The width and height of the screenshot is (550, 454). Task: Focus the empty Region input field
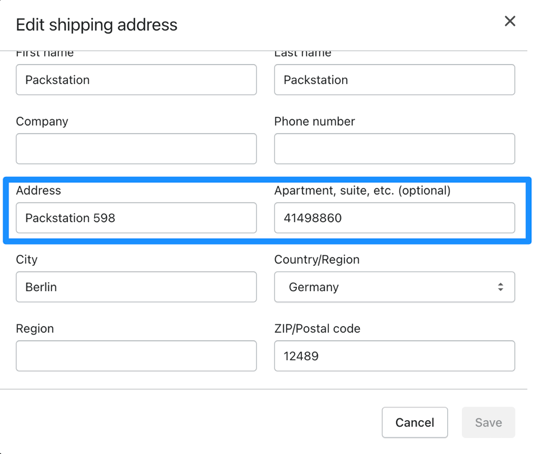click(136, 356)
